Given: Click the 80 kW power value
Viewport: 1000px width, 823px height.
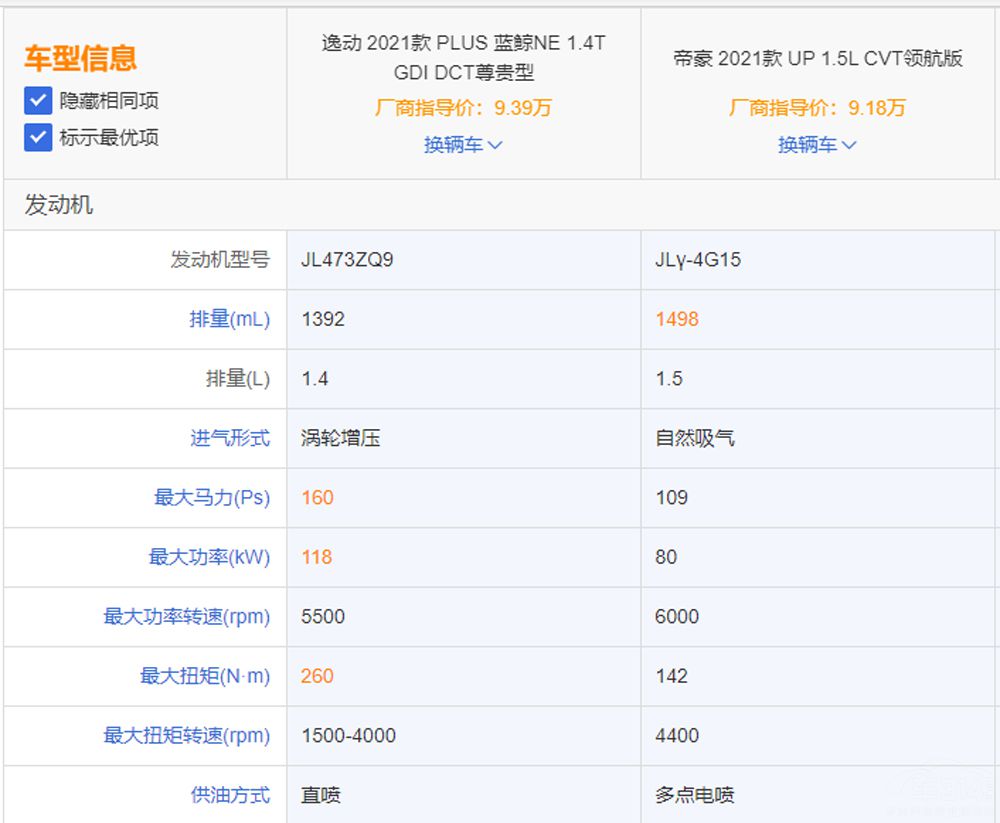Looking at the screenshot, I should (x=666, y=556).
